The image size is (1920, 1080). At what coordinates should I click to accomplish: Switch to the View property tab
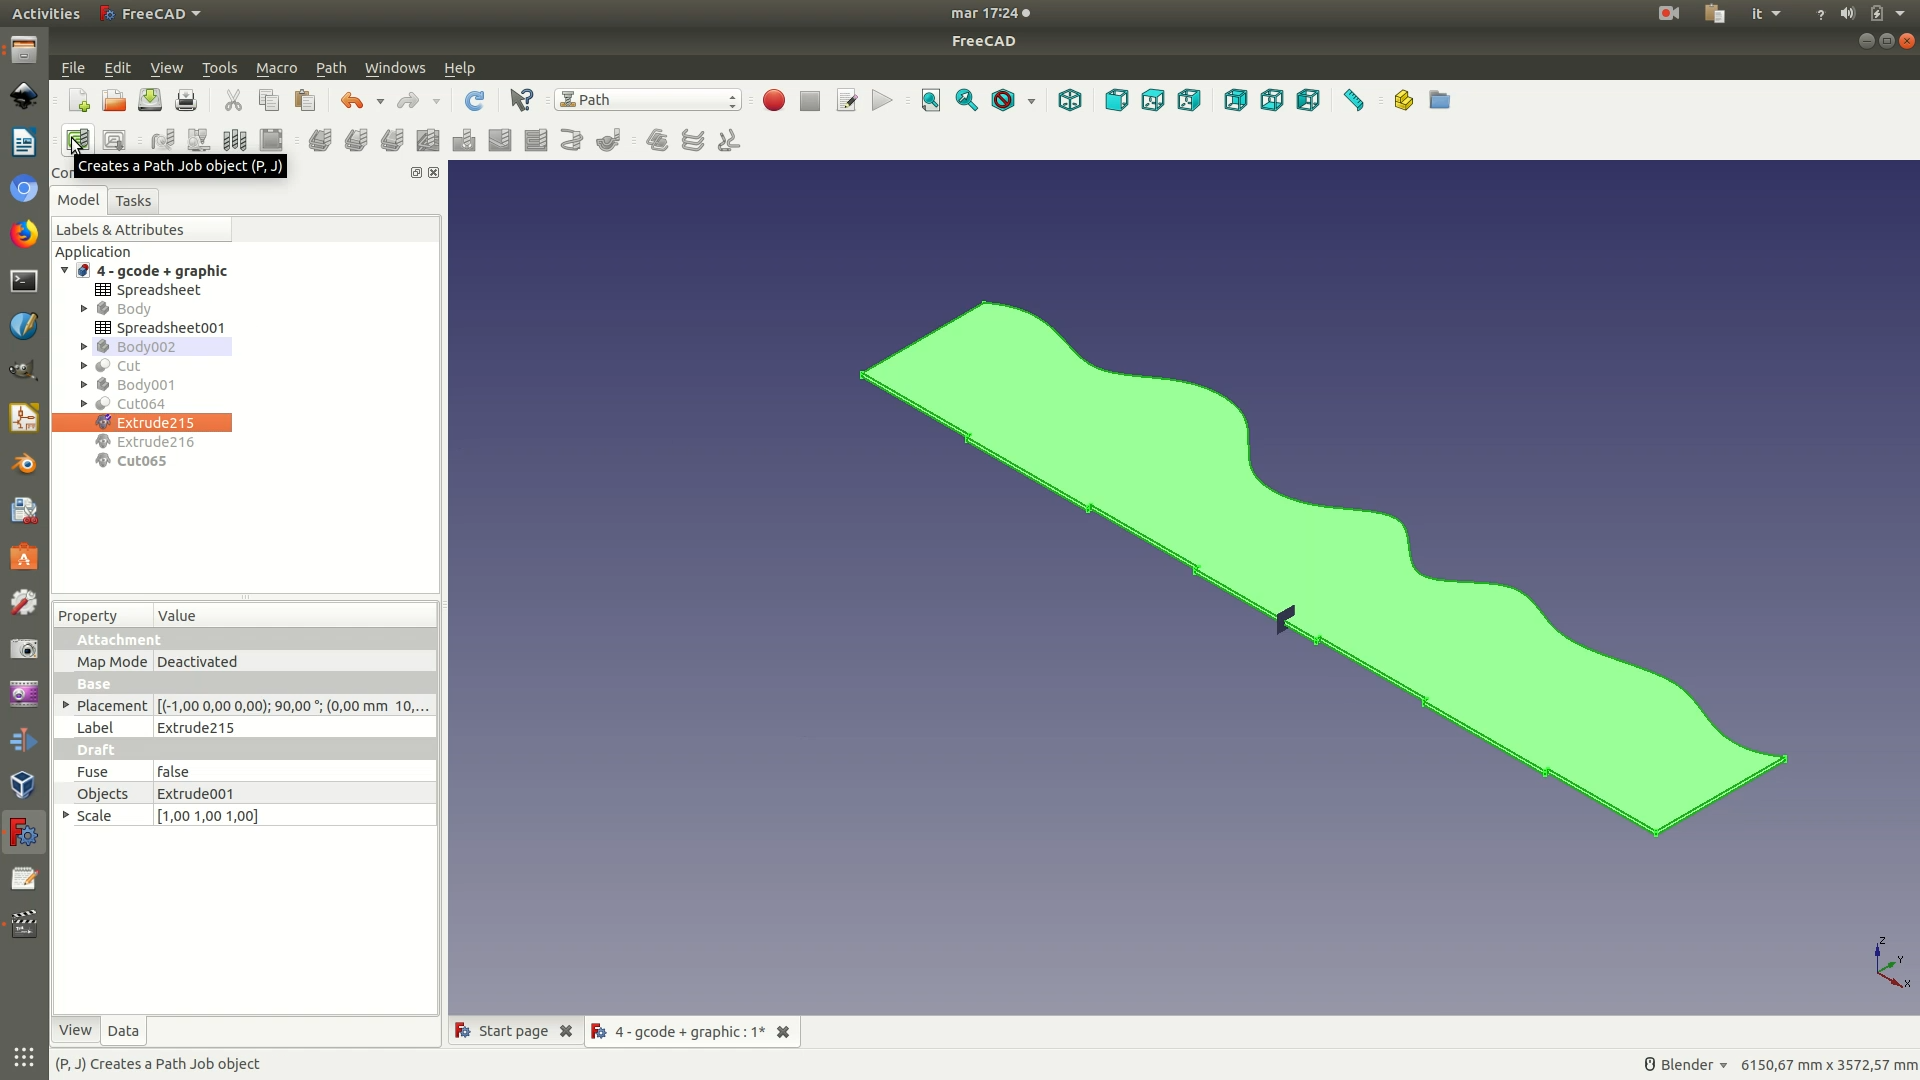coord(75,1030)
